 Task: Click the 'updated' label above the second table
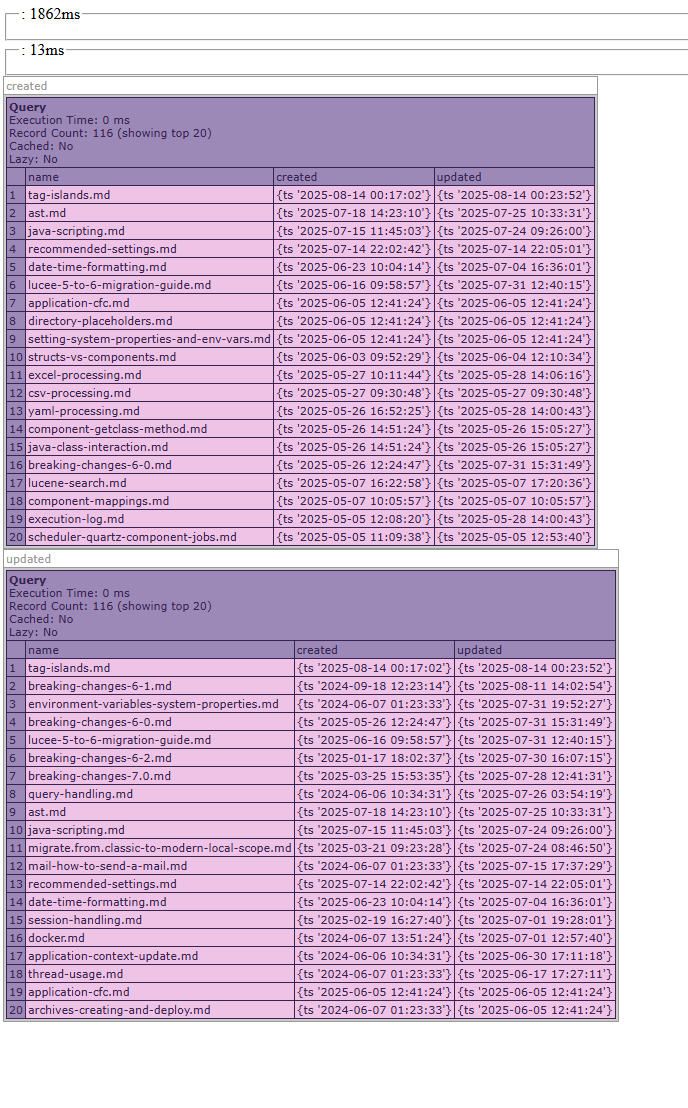pos(28,559)
